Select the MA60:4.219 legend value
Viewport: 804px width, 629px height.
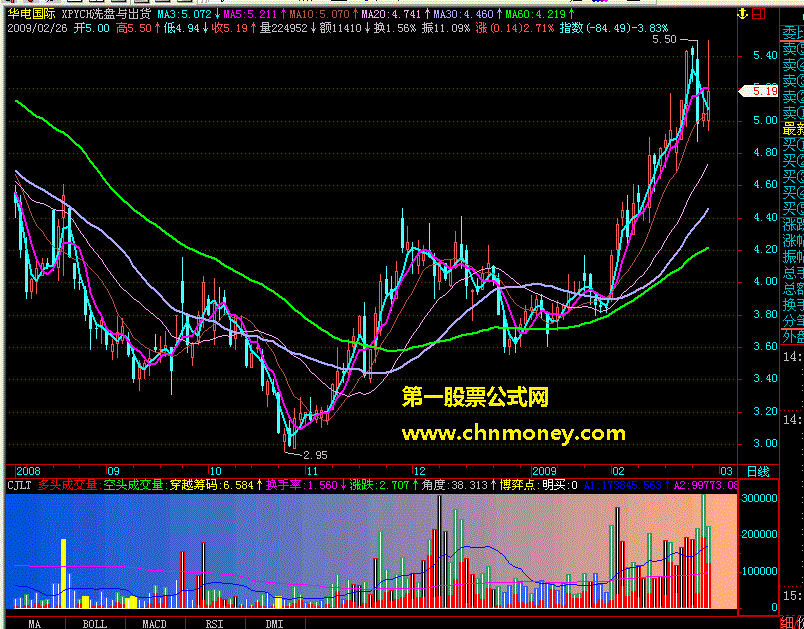coord(535,14)
